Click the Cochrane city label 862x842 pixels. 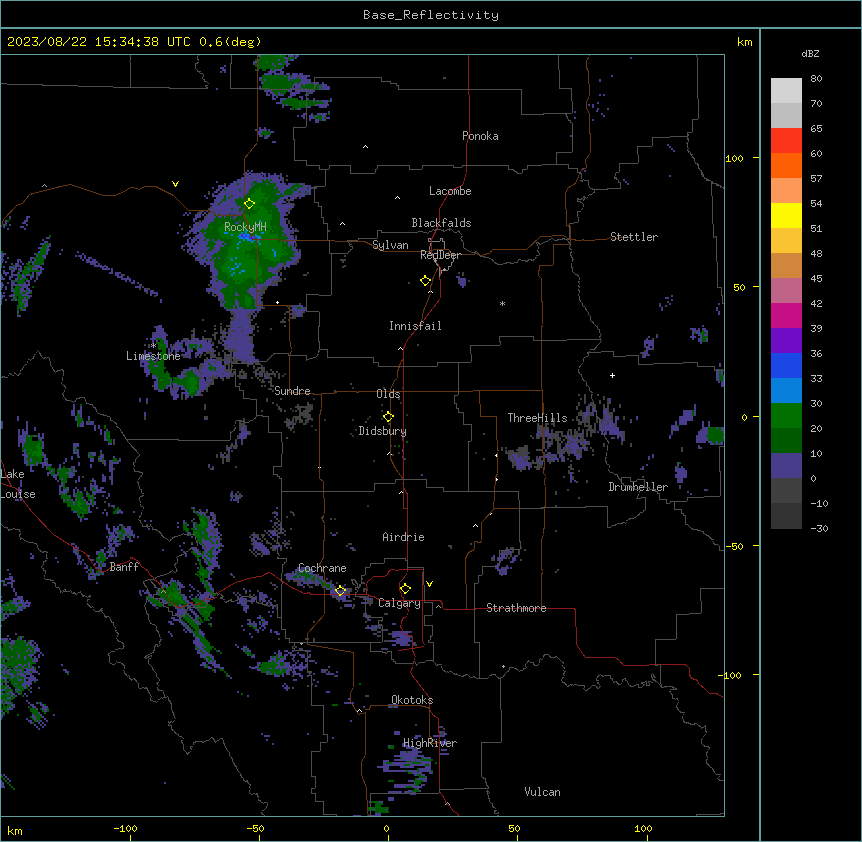(x=322, y=568)
